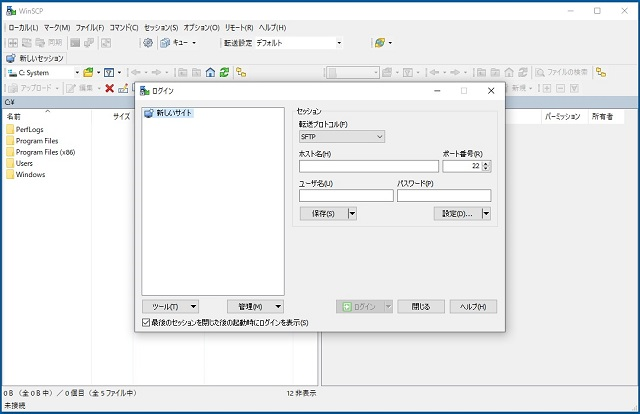Expand the arrow next to 保存 button

pyautogui.click(x=354, y=213)
